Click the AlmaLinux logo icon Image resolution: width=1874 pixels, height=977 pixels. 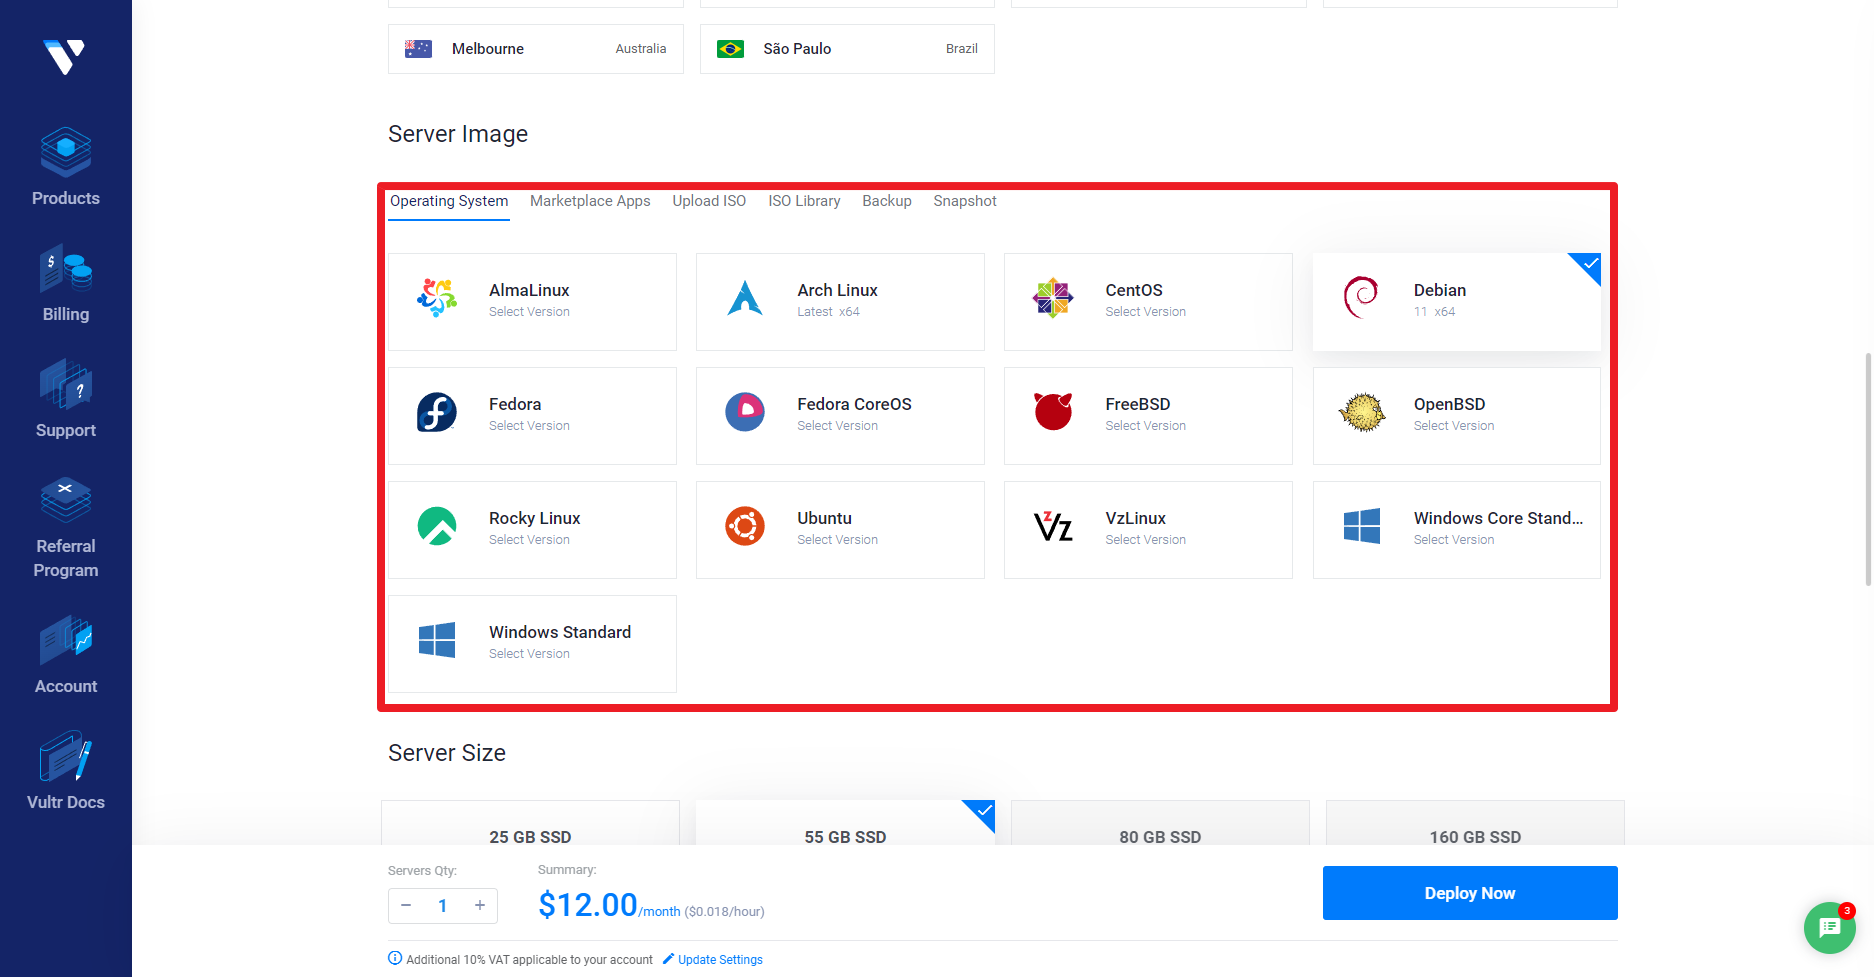coord(437,298)
